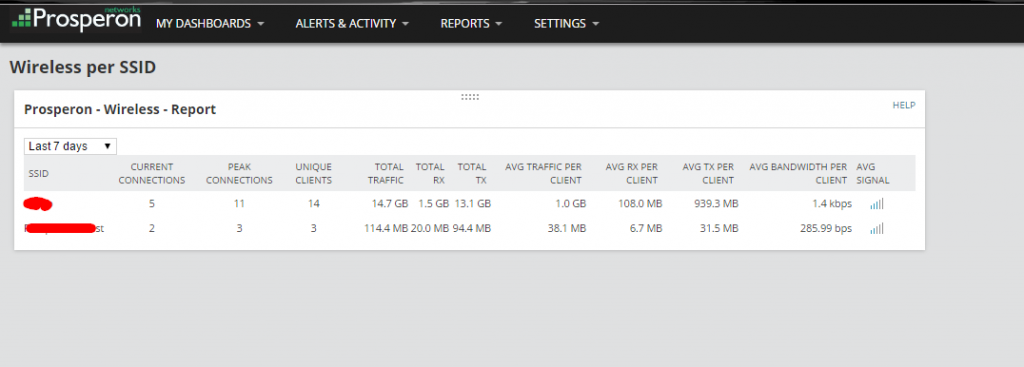Click the first redacted SSID name

pos(38,204)
